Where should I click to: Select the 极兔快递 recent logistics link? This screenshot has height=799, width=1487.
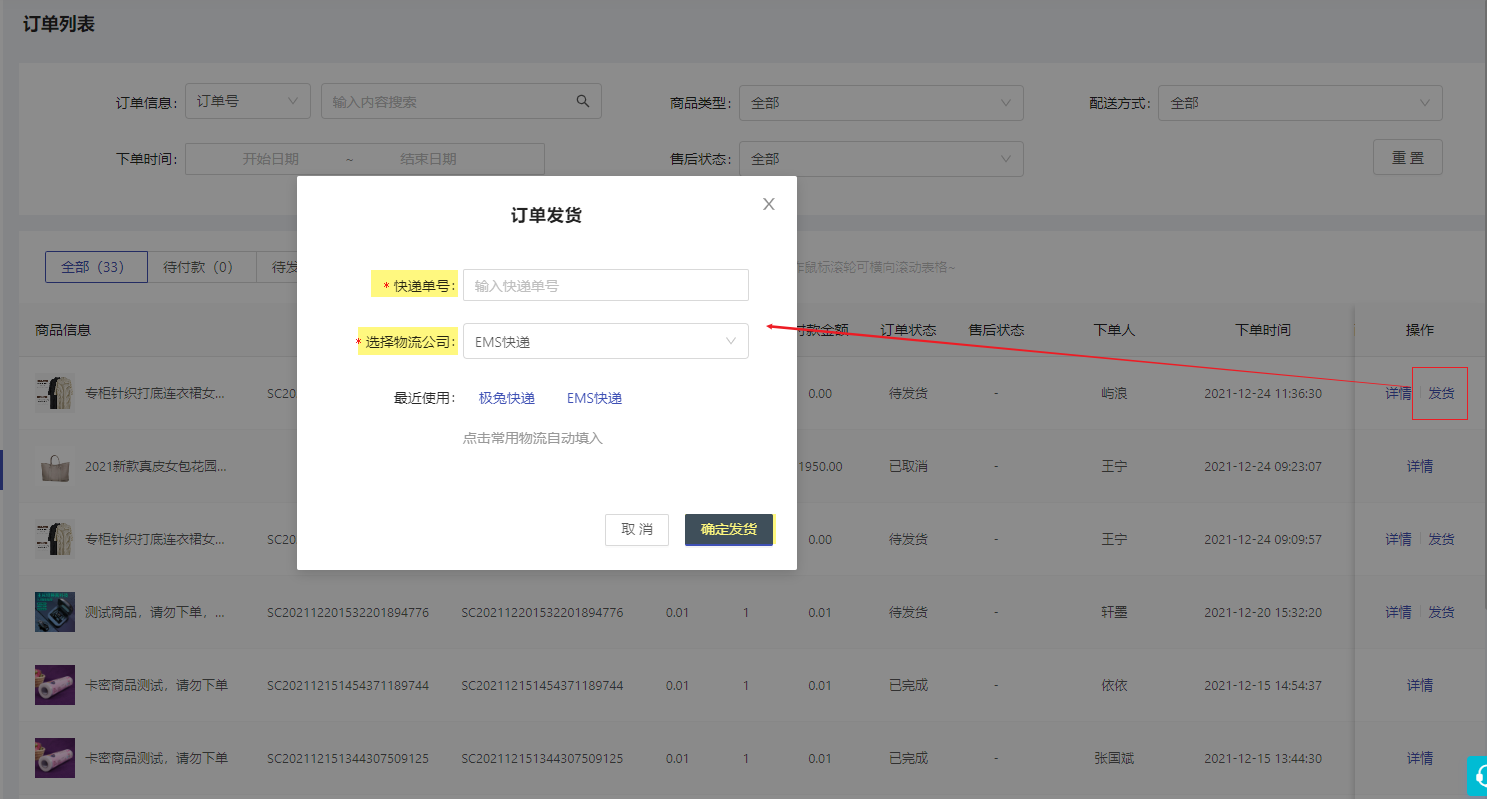click(x=507, y=398)
